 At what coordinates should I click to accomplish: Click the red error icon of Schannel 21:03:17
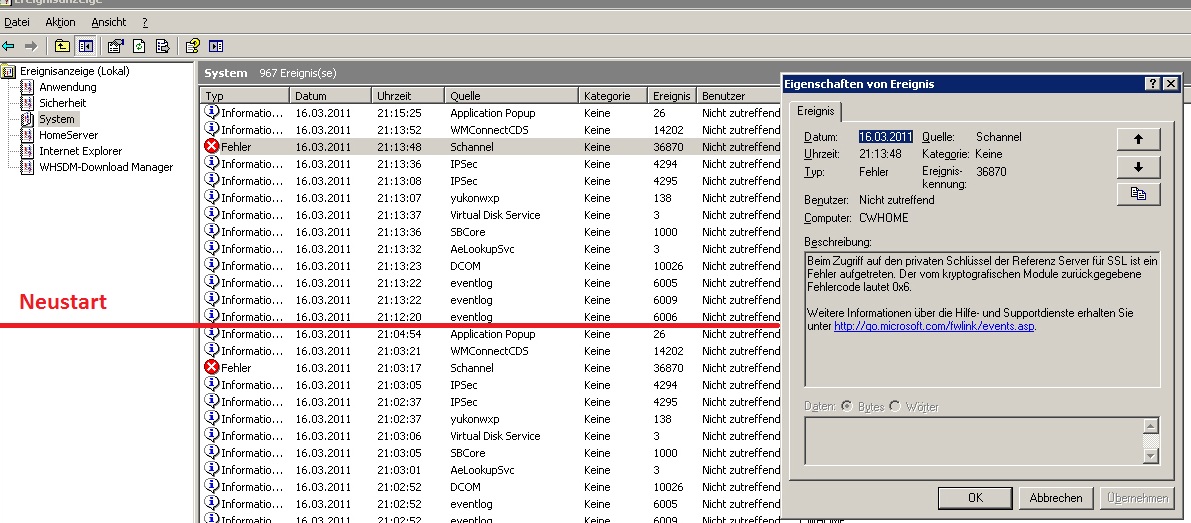coord(212,367)
